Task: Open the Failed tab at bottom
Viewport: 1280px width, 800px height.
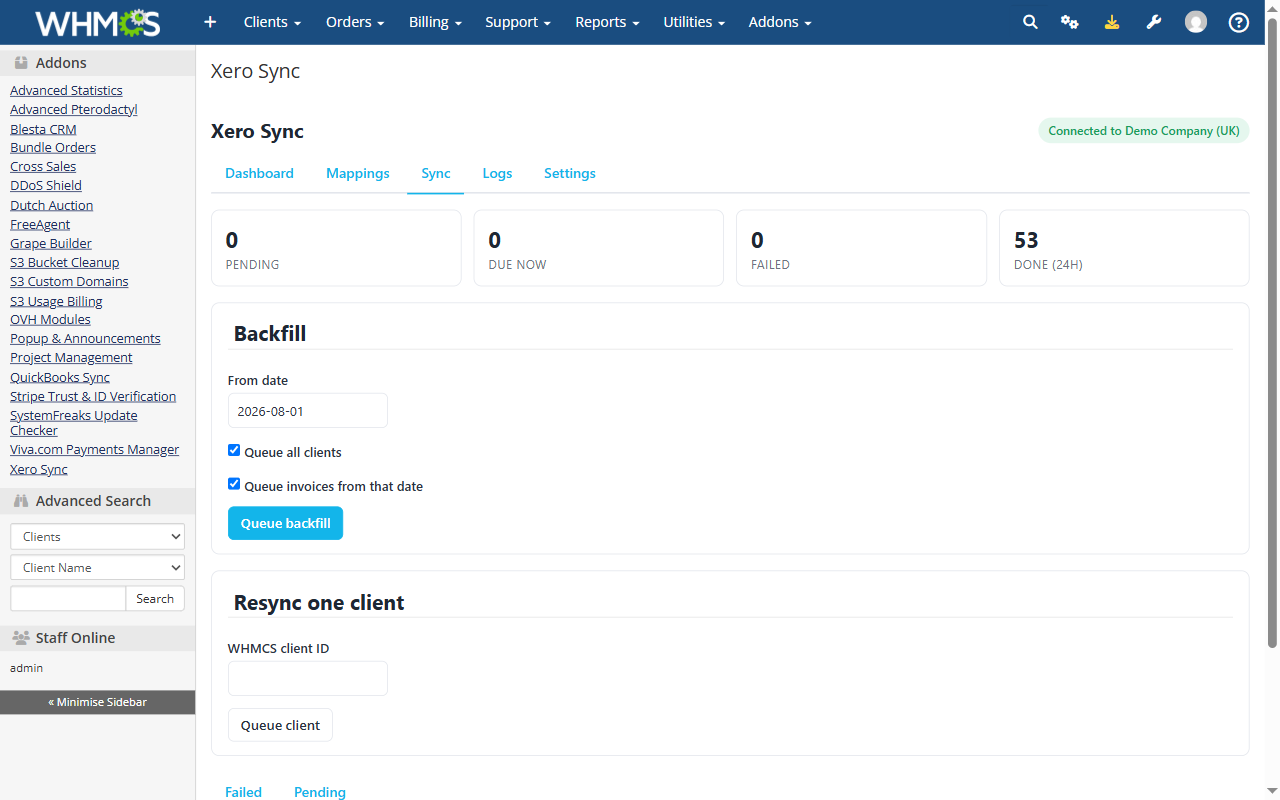Action: click(x=243, y=792)
